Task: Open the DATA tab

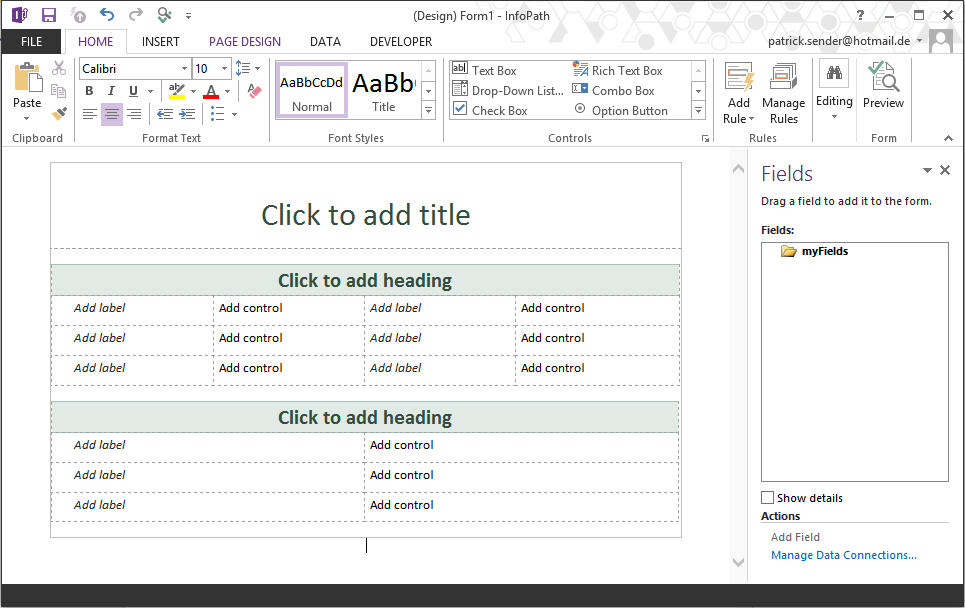Action: pyautogui.click(x=326, y=41)
